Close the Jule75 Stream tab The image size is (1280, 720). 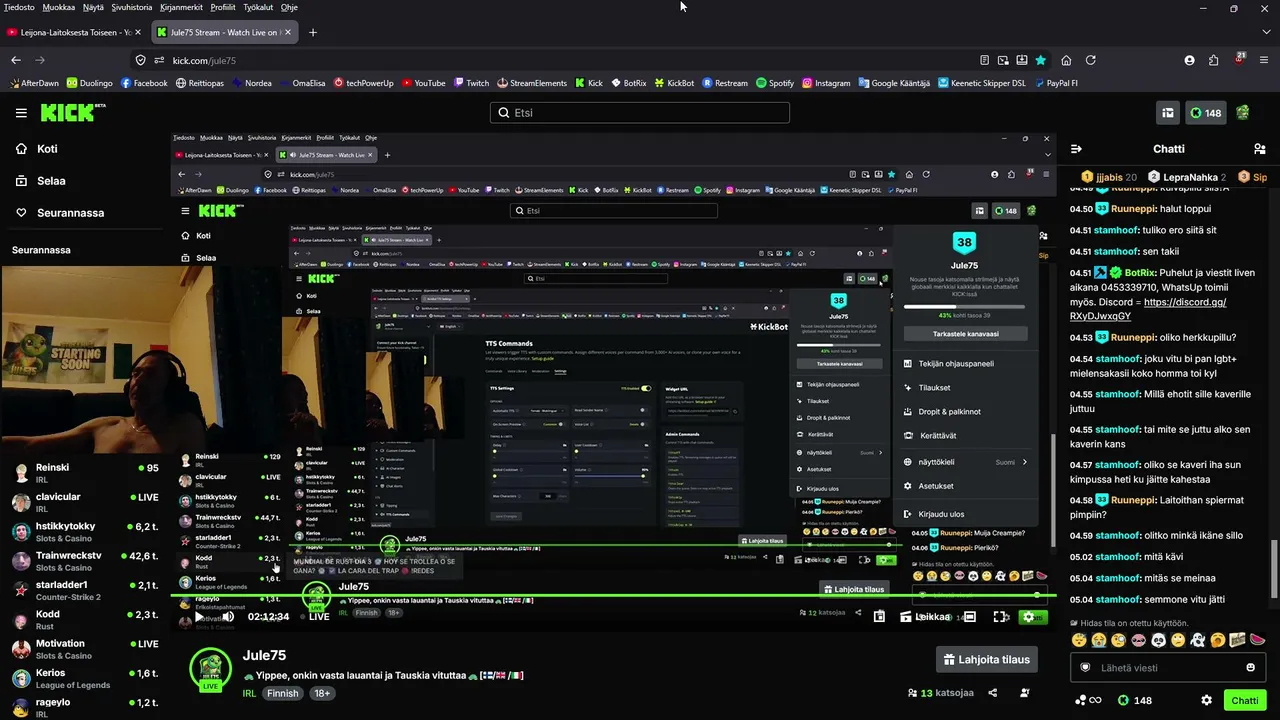click(x=289, y=32)
